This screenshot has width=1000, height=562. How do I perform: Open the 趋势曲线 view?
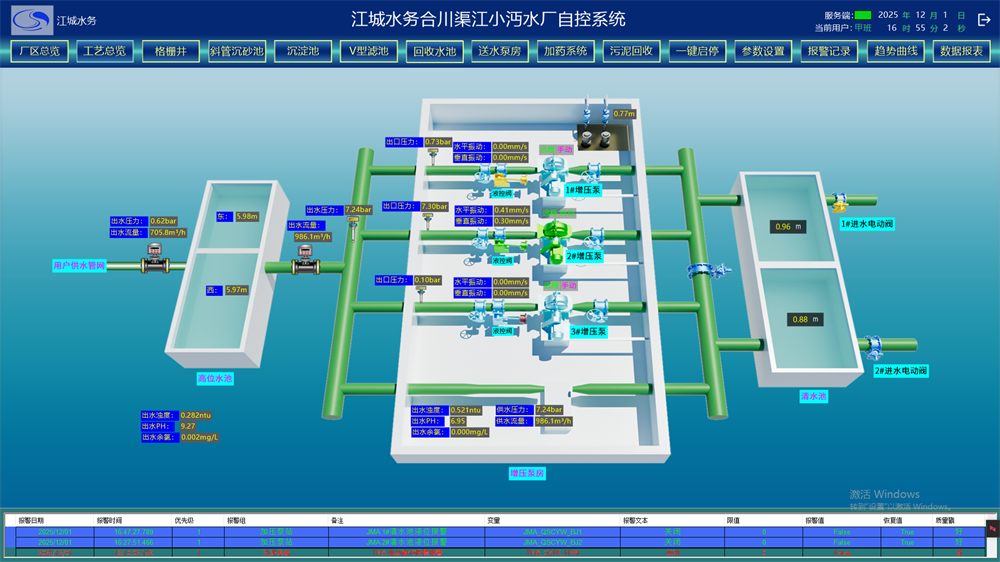click(895, 51)
